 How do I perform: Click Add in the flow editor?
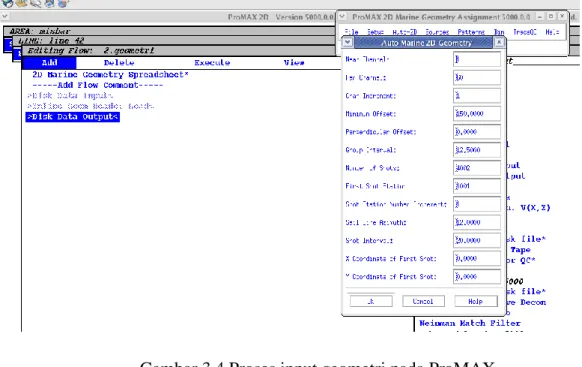[49, 63]
